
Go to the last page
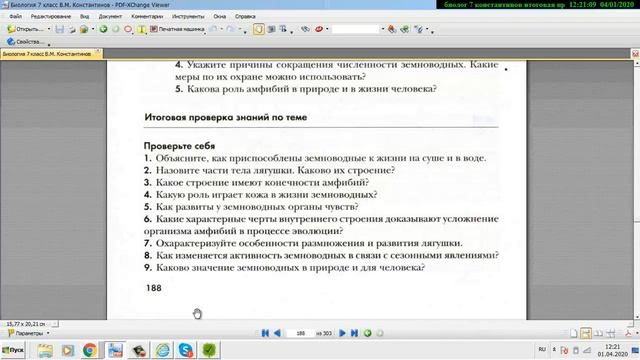point(355,333)
